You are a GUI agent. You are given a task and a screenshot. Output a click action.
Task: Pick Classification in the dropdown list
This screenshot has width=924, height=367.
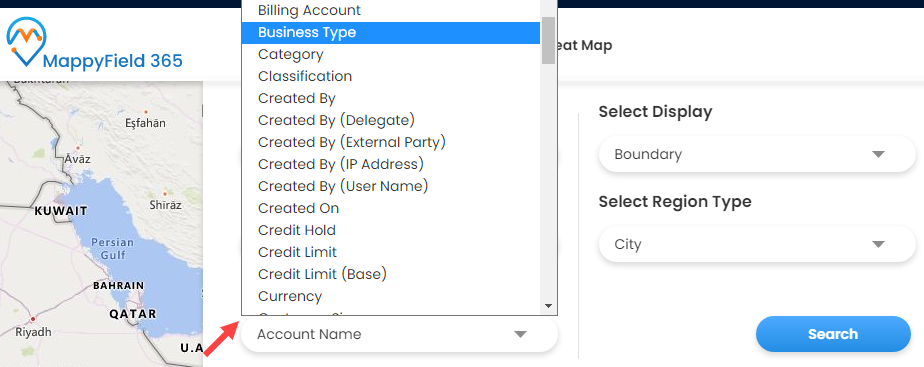pos(391,77)
